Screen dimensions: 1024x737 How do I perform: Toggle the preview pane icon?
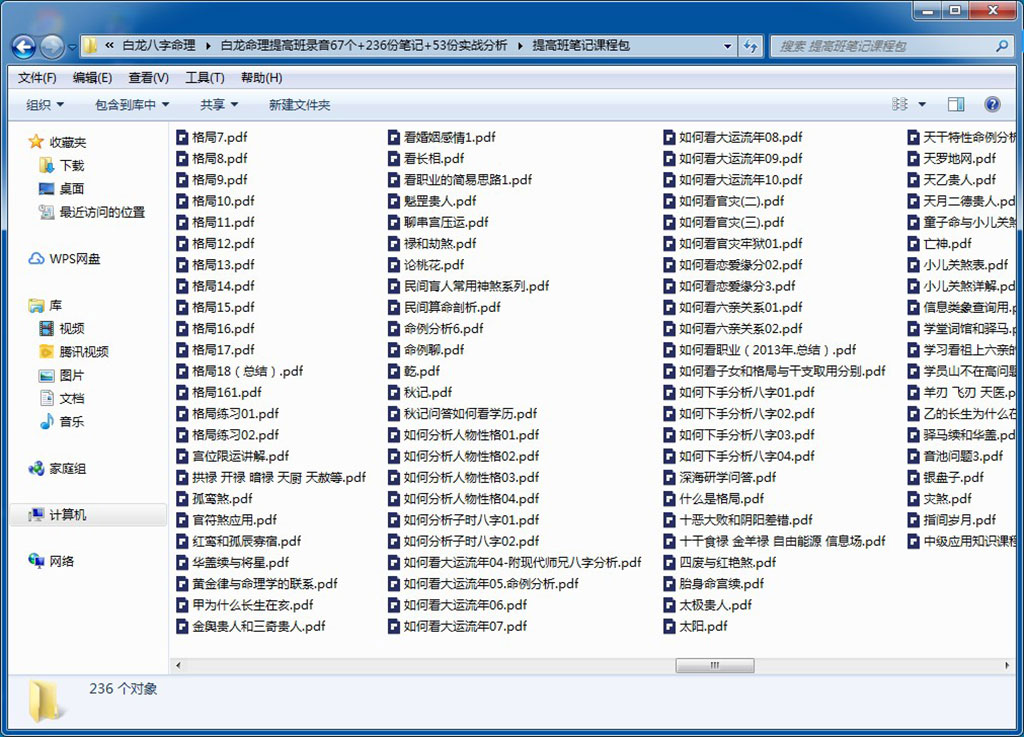point(955,104)
